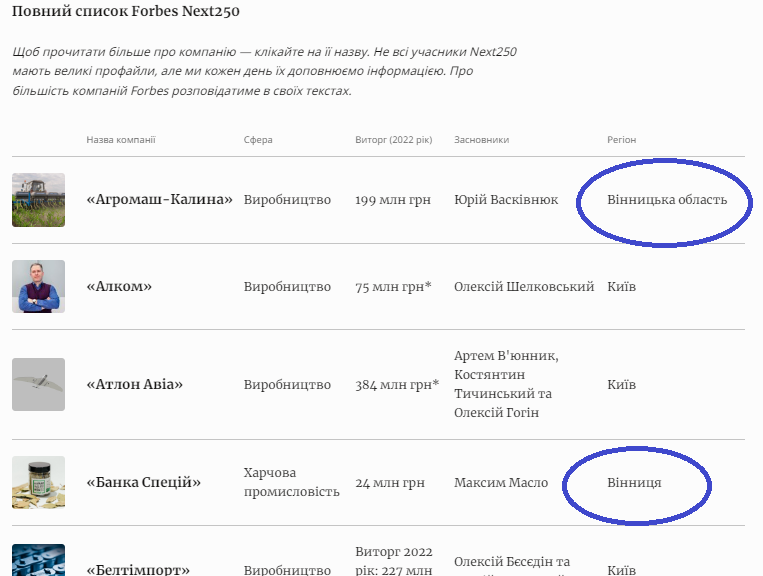Click the «Сфера» column header
The image size is (763, 576).
258,140
